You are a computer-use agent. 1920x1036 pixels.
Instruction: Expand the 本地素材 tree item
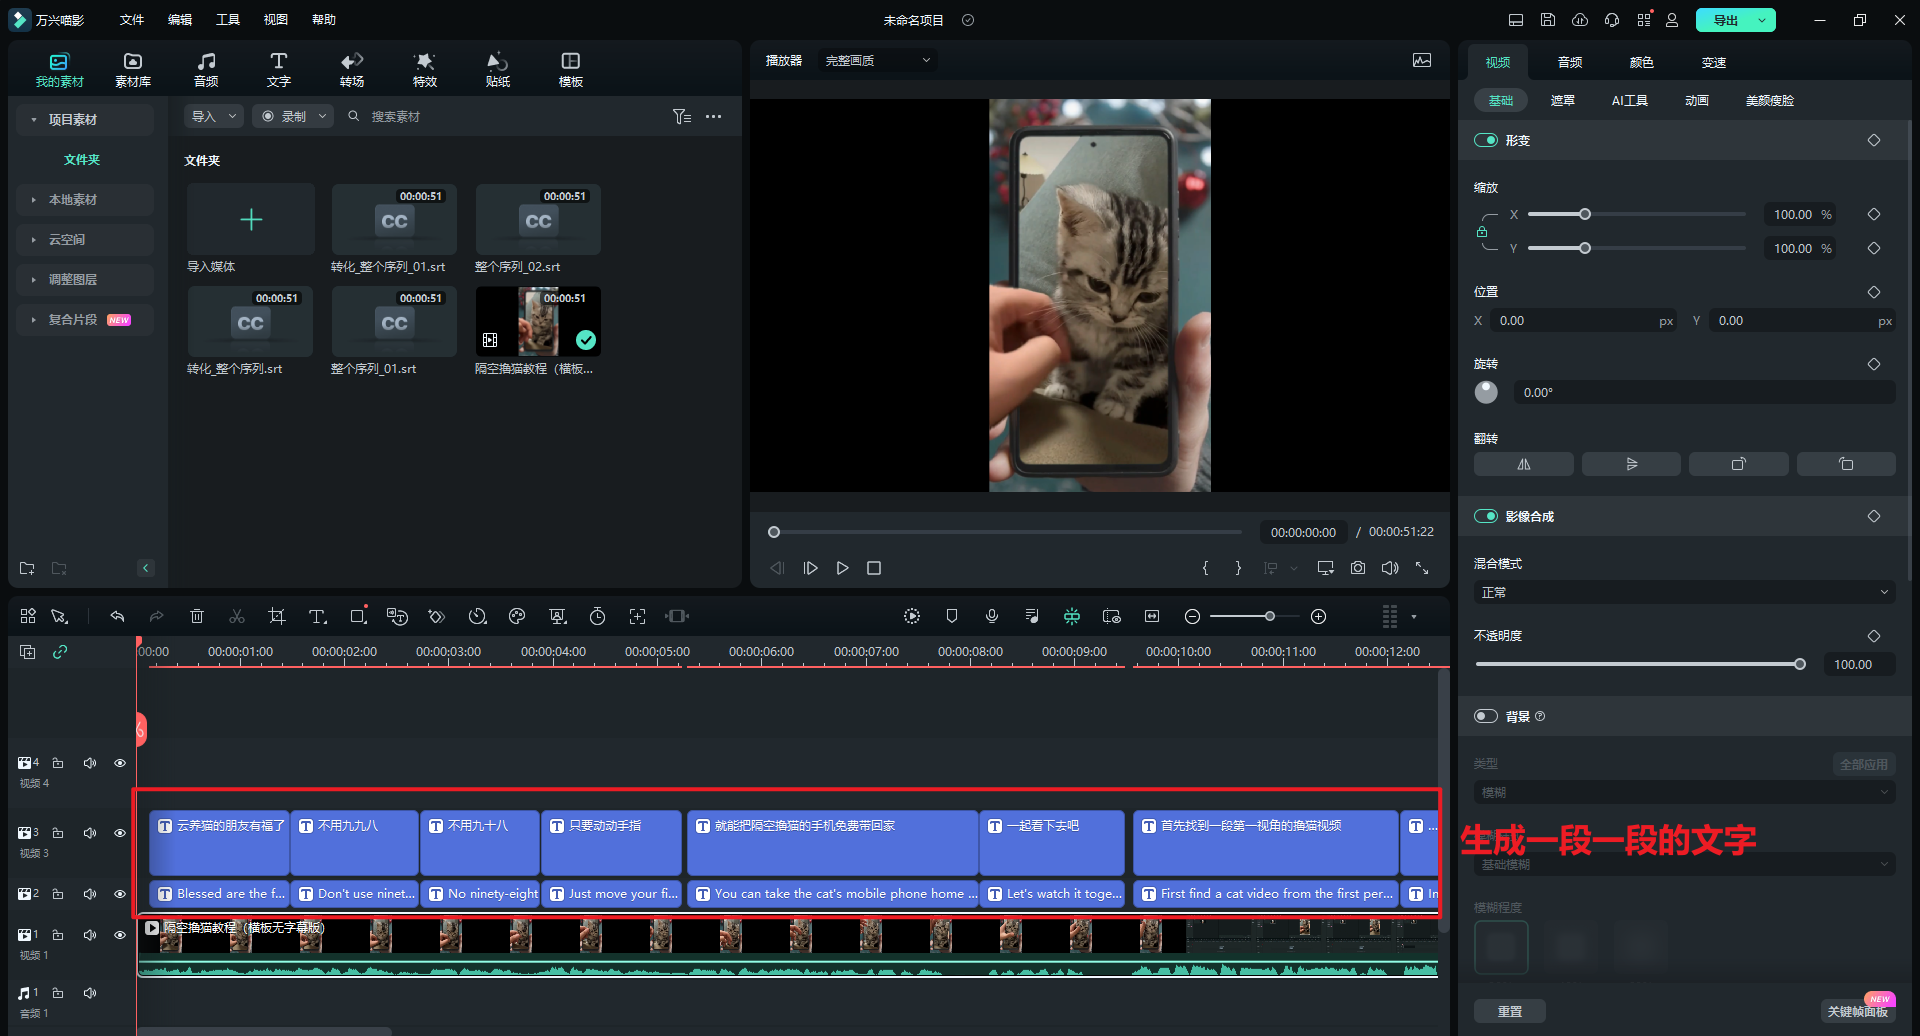tap(73, 200)
